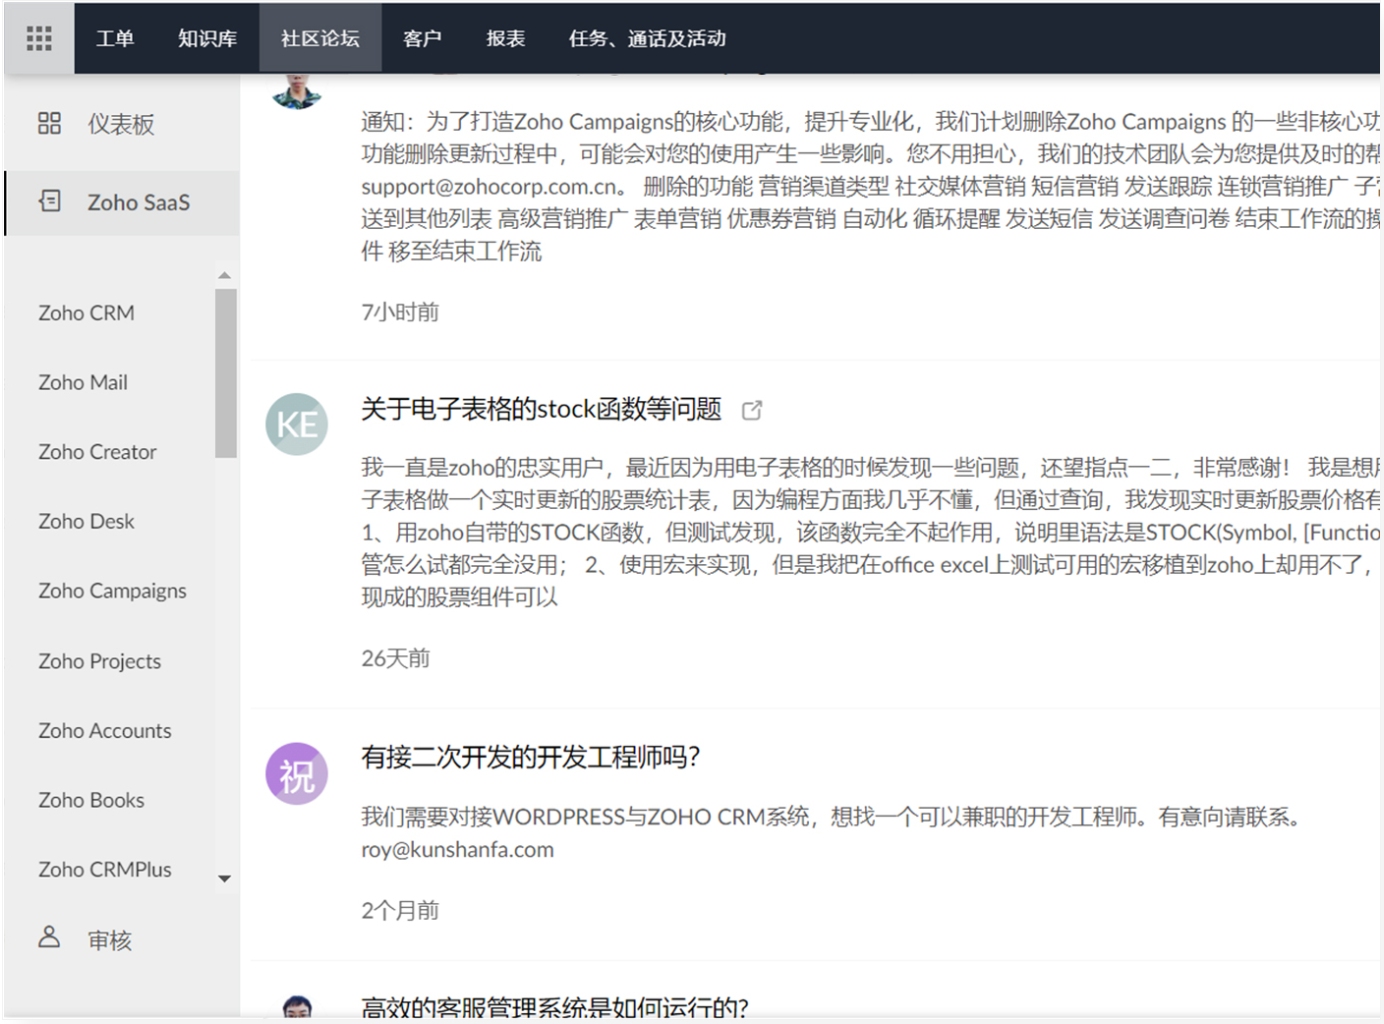Select the 审核 review icon in the sidebar
The width and height of the screenshot is (1384, 1024).
48,938
